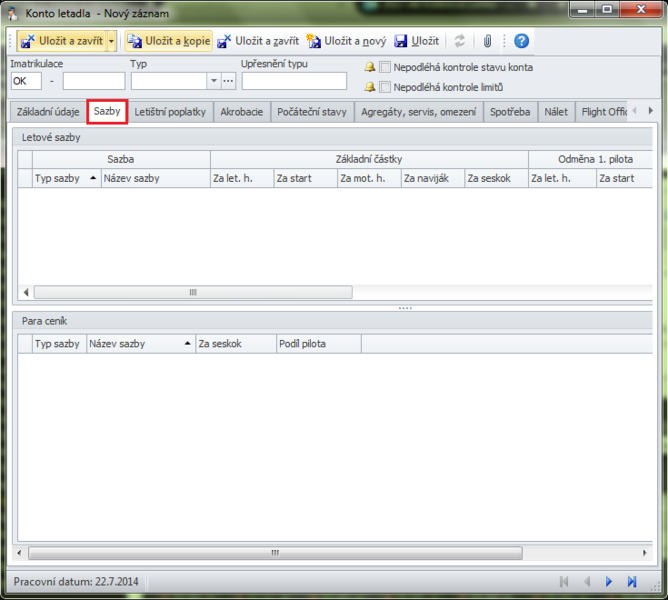Open help with the blue question mark icon

tap(521, 41)
